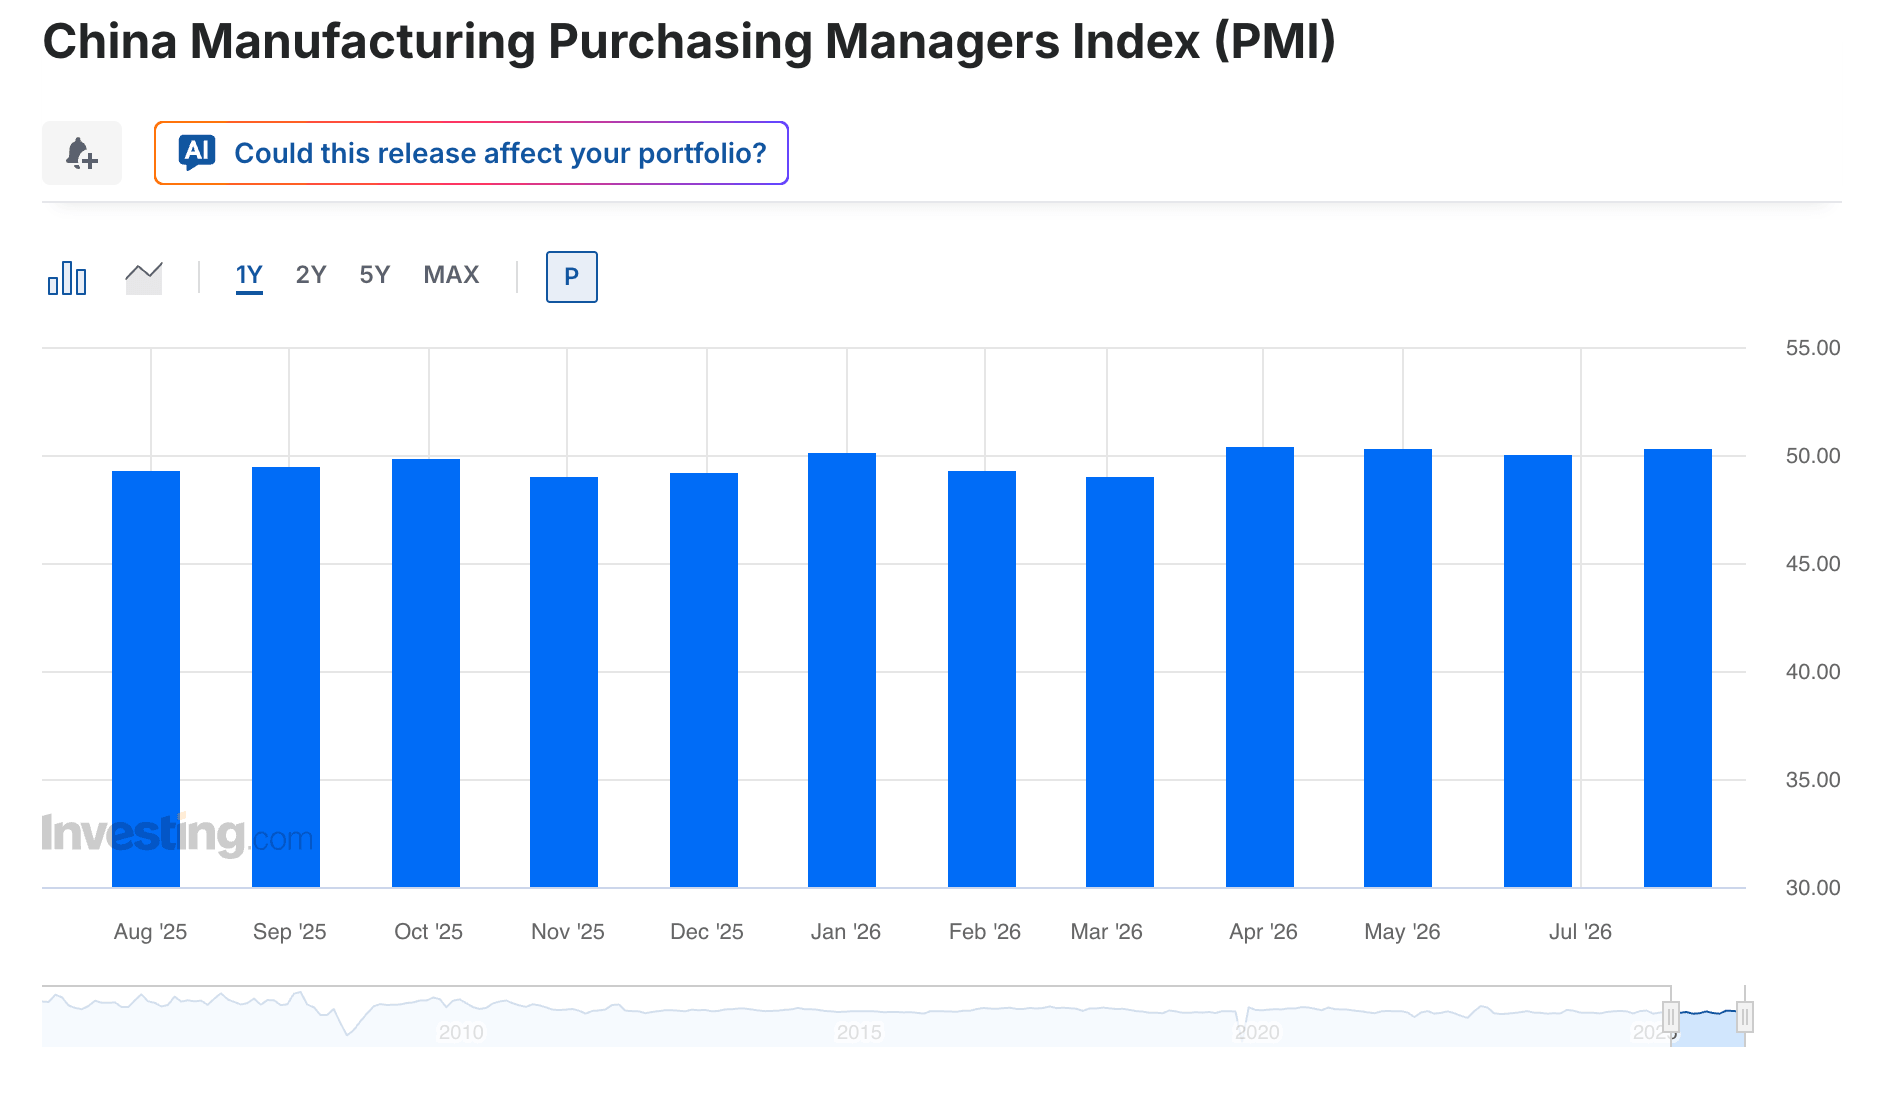Grab the right navigator range handle
This screenshot has width=1882, height=1116.
tap(1744, 1017)
